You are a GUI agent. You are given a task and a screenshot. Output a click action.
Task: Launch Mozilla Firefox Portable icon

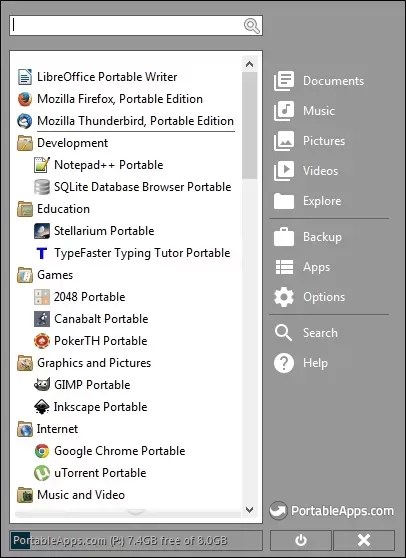pyautogui.click(x=25, y=99)
